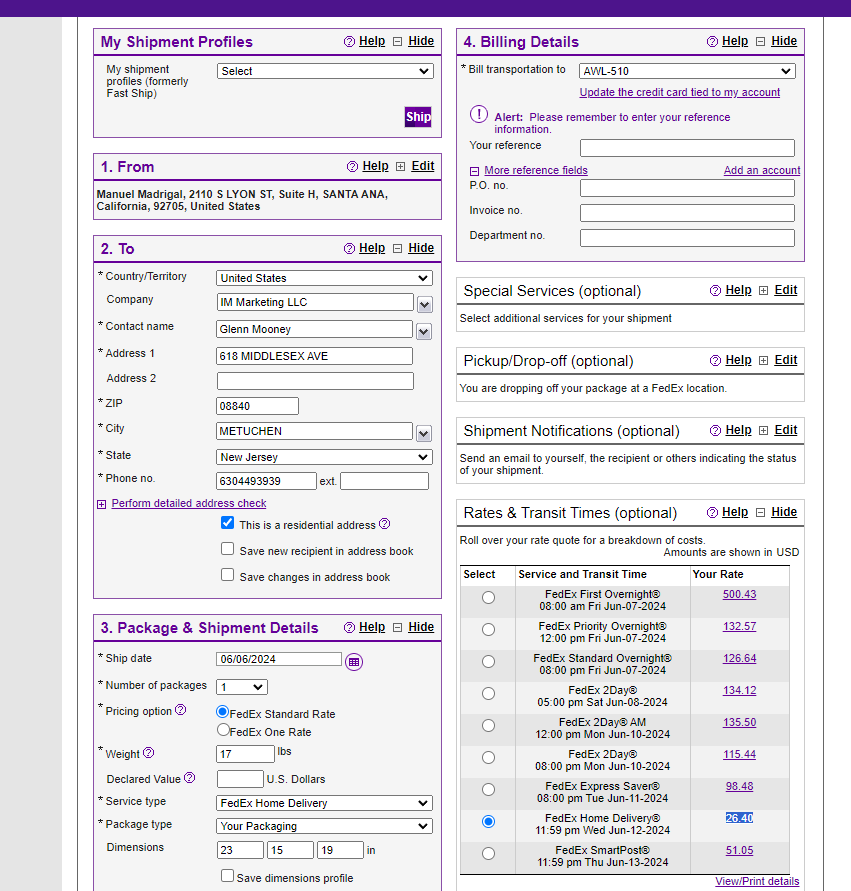Viewport: 851px width, 891px height.
Task: Click the Address 2 input field
Action: click(315, 381)
